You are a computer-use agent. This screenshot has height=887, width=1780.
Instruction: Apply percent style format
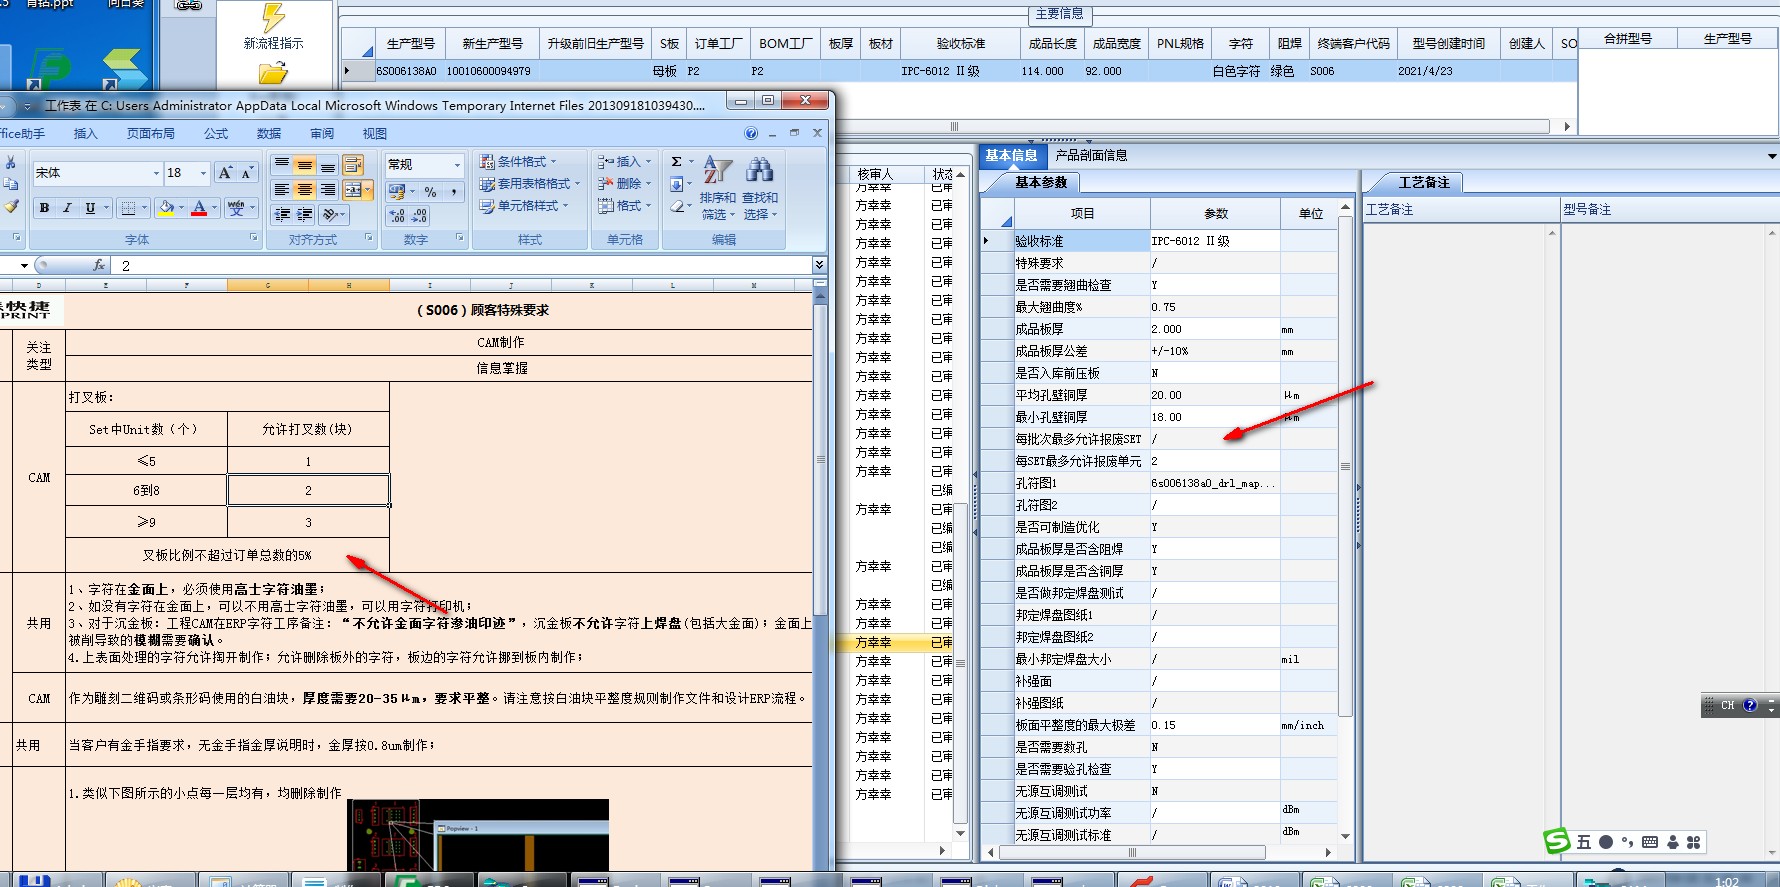pyautogui.click(x=431, y=191)
